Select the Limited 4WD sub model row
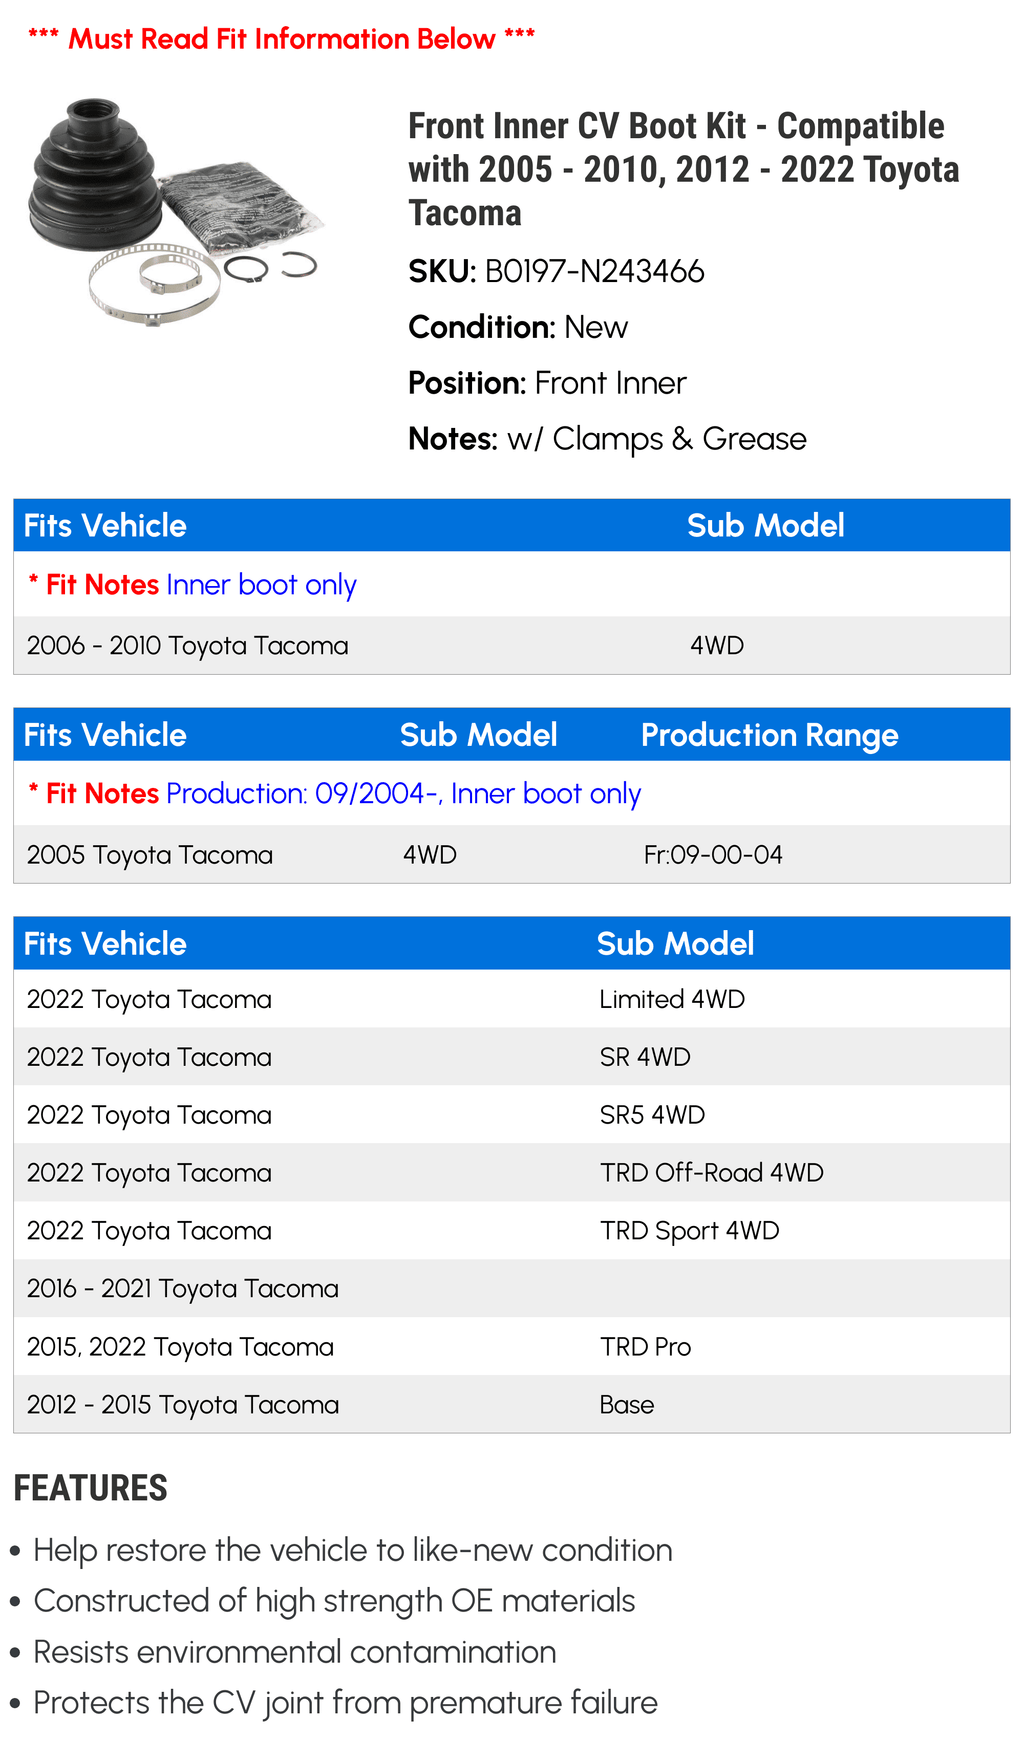Screen dimensions: 1024x1741 [x=511, y=999]
